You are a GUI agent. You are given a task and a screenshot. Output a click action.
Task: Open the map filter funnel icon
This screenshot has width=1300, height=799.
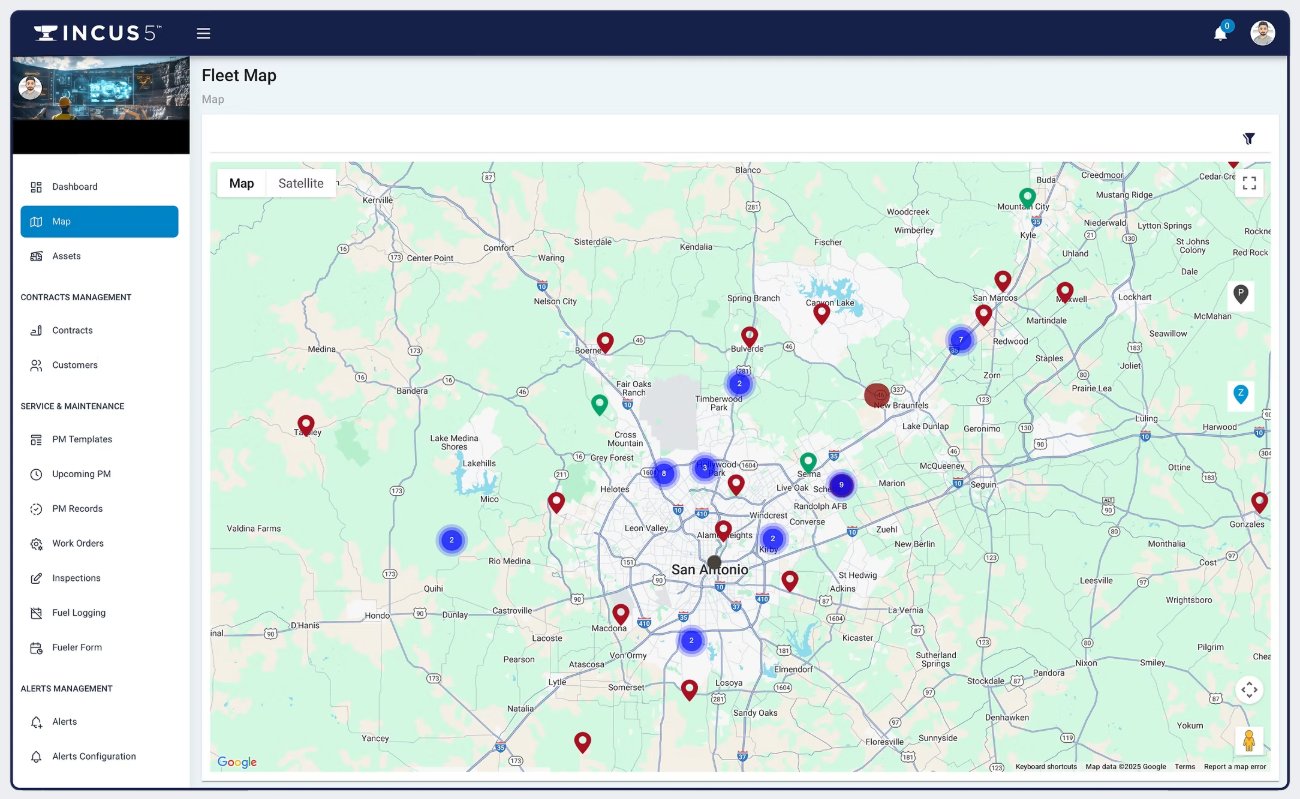pos(1248,138)
